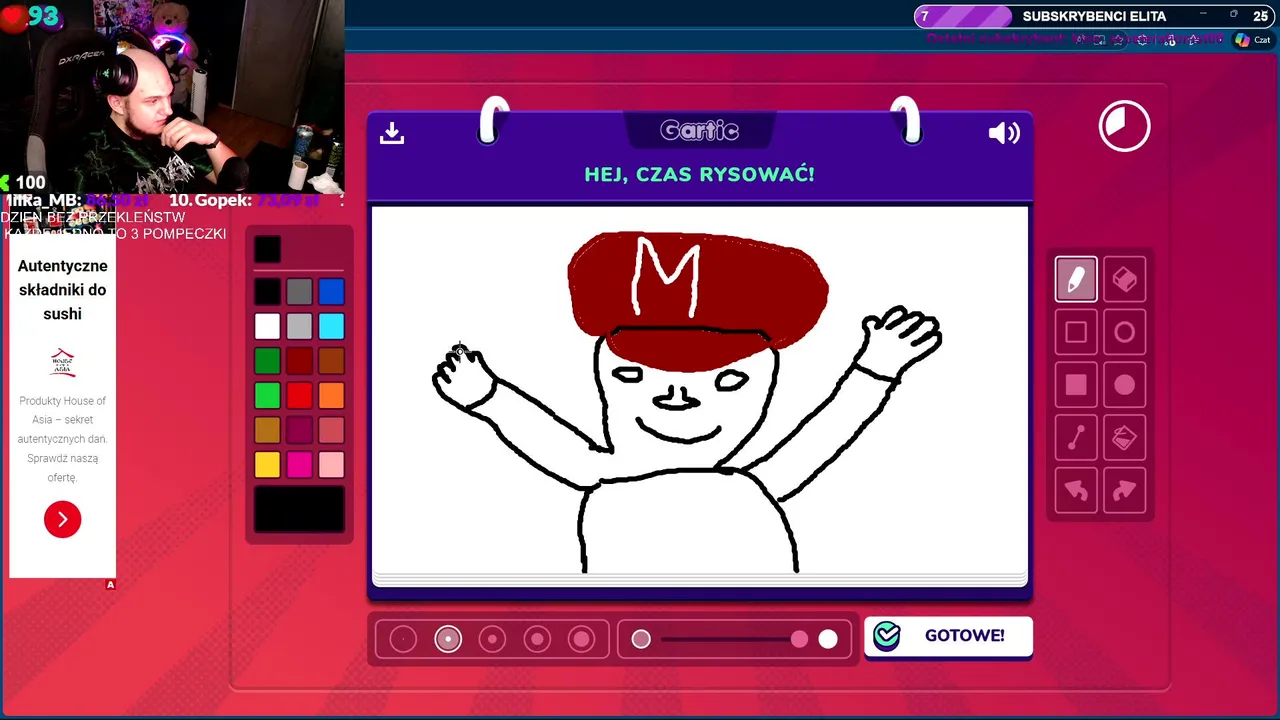Select the bright red color swatch
This screenshot has width=1280, height=720.
[299, 395]
